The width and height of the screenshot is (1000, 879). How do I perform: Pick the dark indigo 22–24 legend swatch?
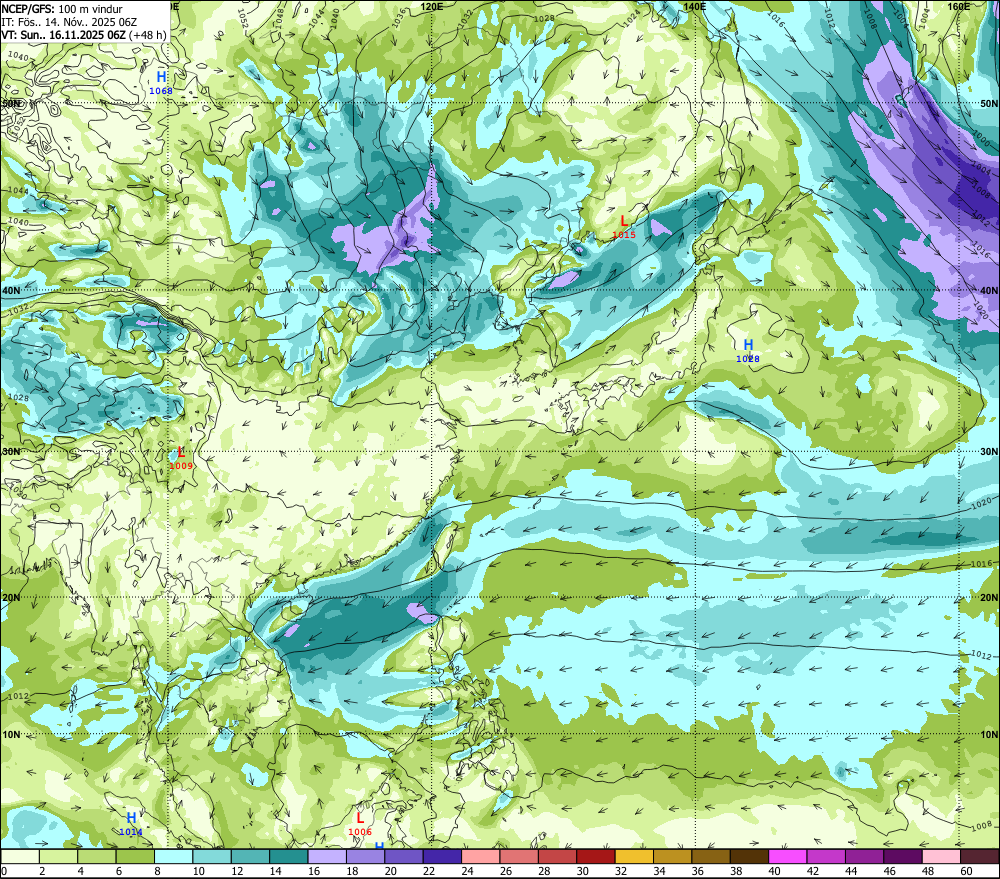442,856
